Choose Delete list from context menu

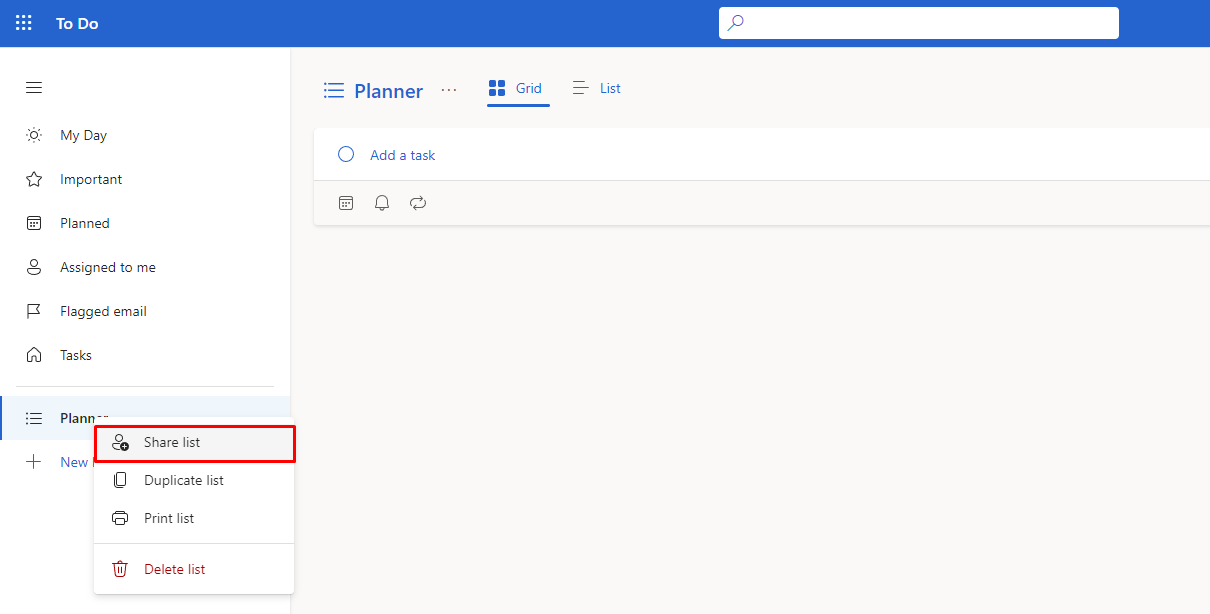pyautogui.click(x=194, y=569)
